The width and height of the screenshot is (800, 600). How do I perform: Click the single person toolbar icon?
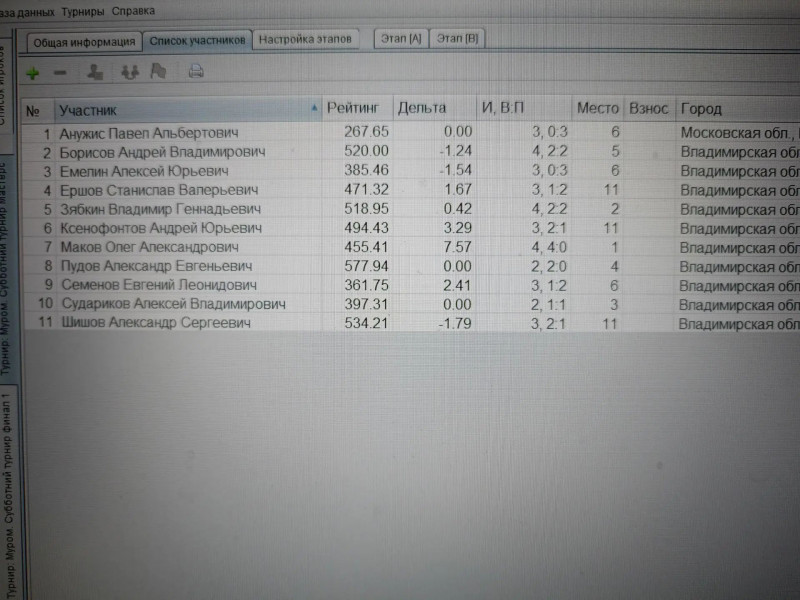(x=95, y=72)
